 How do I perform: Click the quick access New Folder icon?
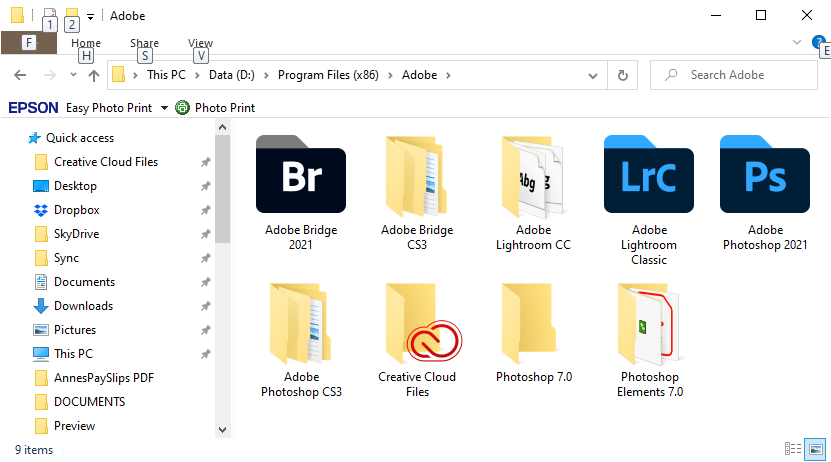tap(72, 15)
